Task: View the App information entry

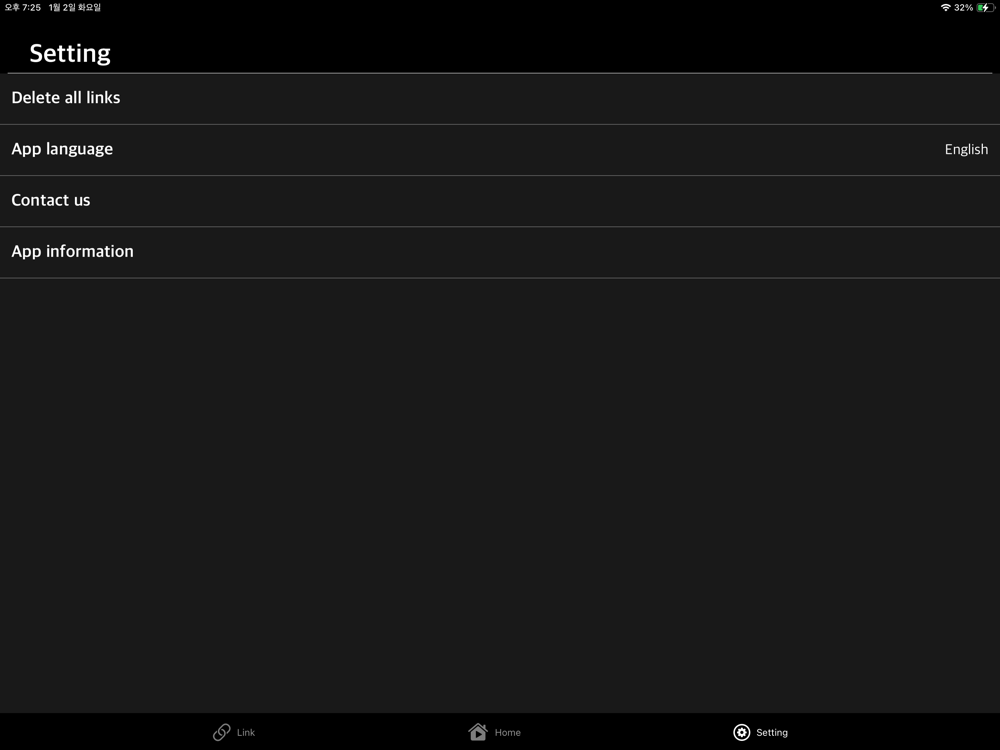Action: (500, 252)
